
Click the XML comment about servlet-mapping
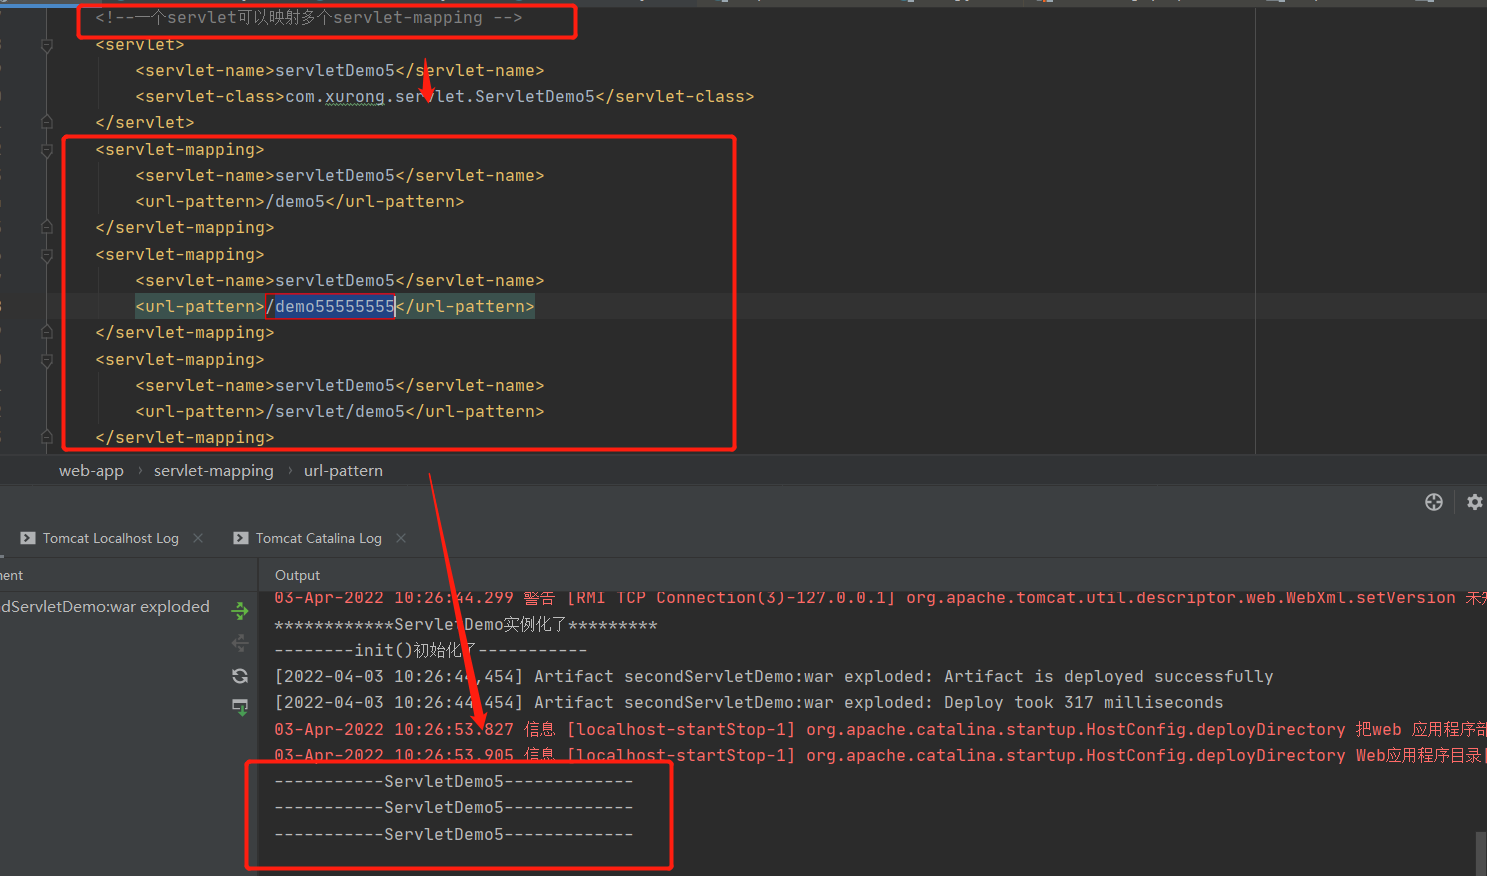(309, 18)
